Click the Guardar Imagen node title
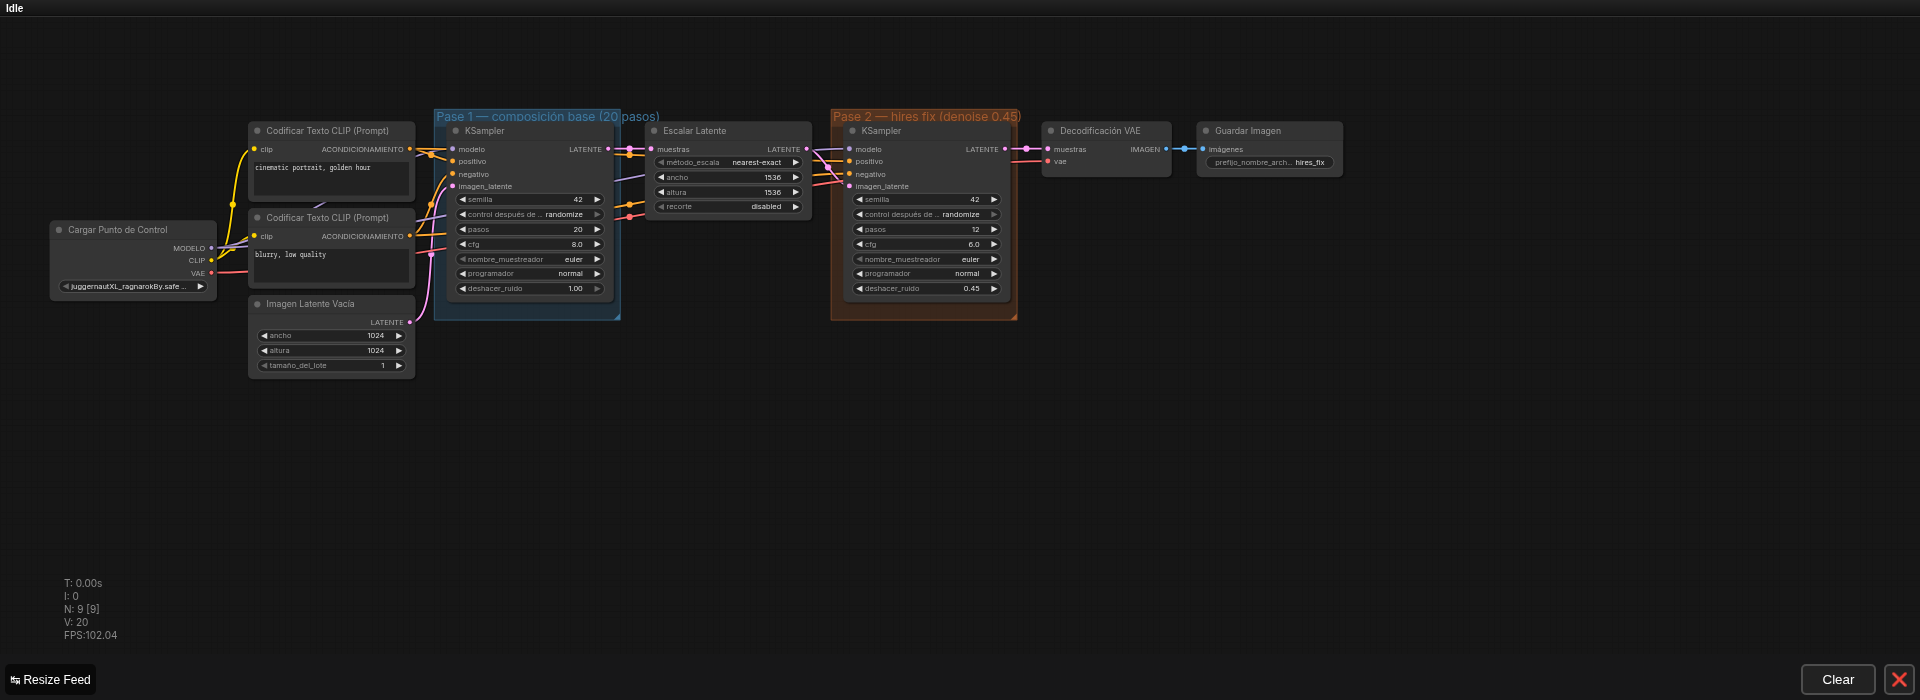This screenshot has width=1920, height=700. (1248, 131)
